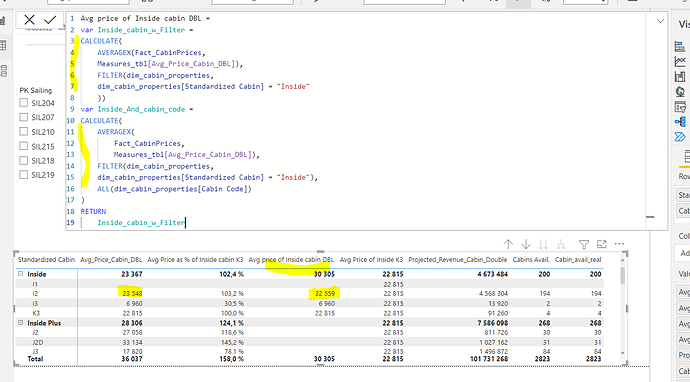690x382 pixels.
Task: Open focus mode for the matrix visual
Action: click(602, 244)
